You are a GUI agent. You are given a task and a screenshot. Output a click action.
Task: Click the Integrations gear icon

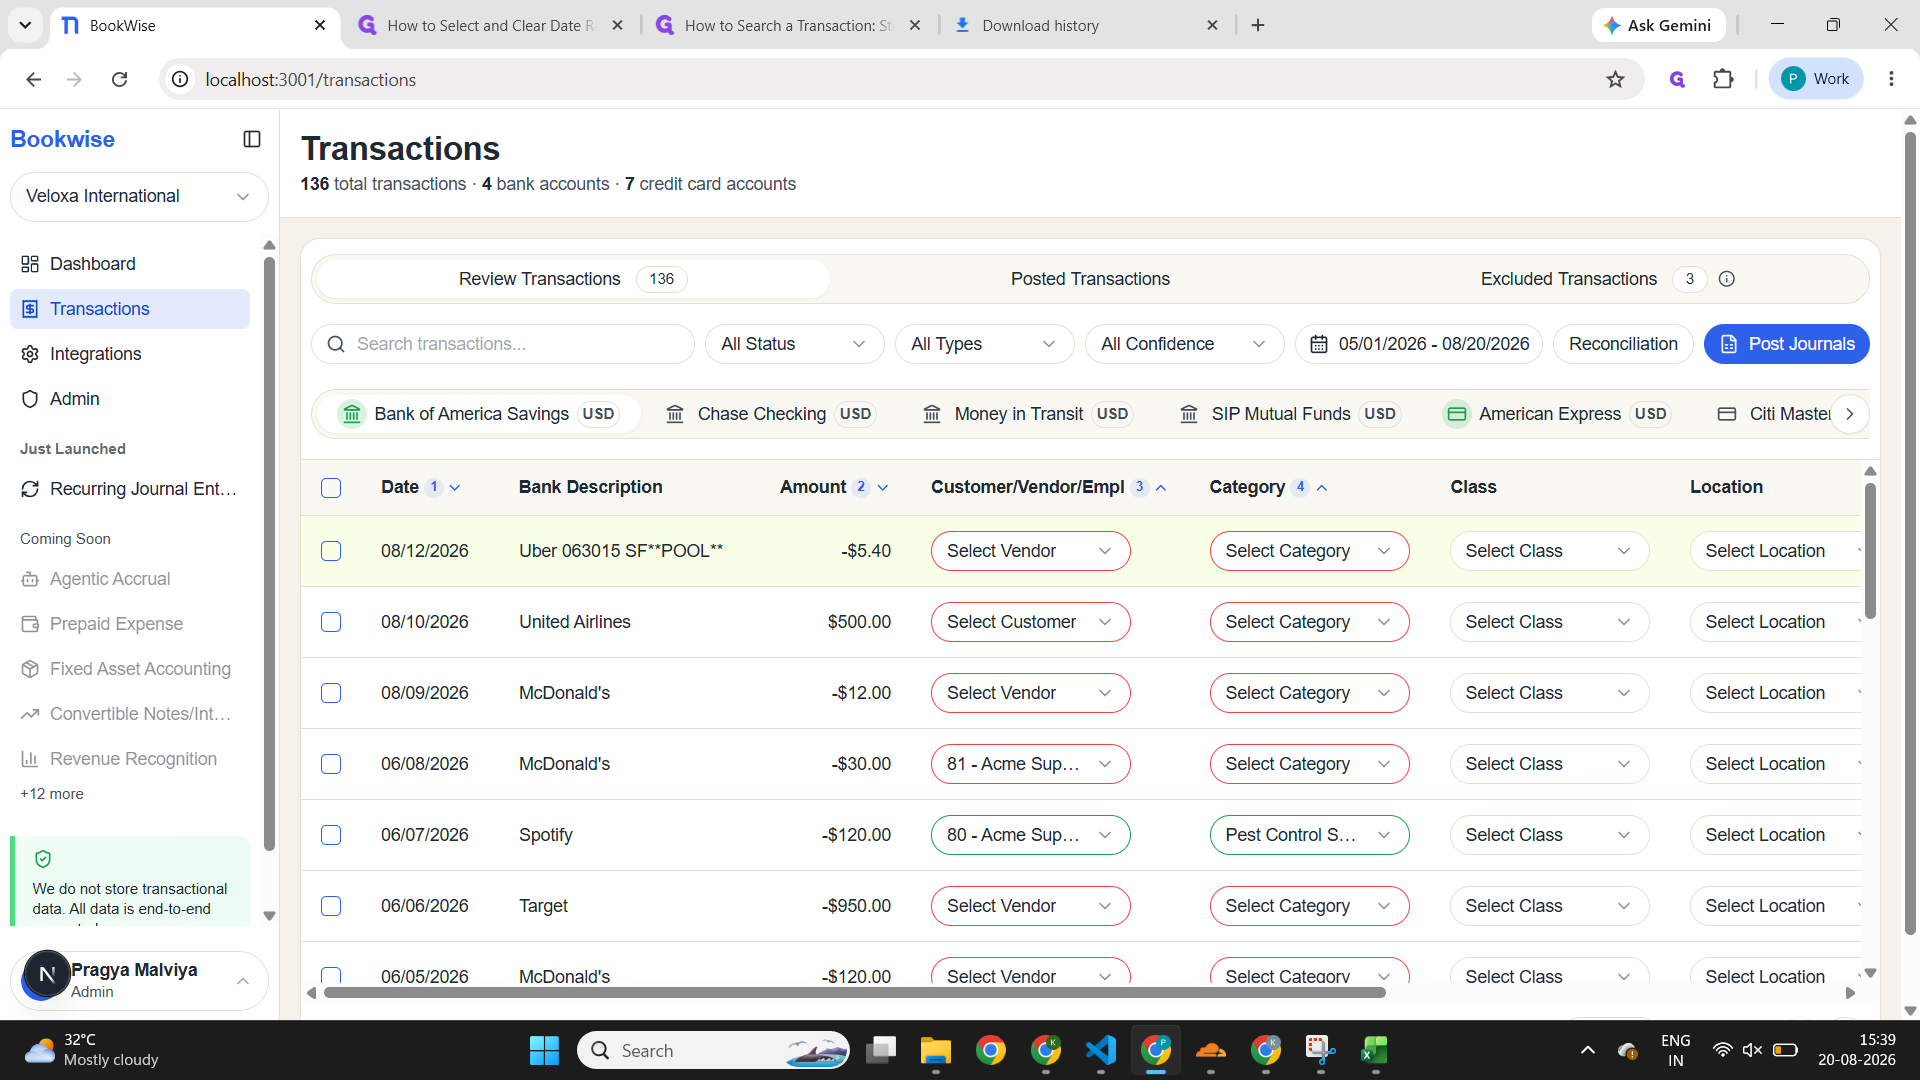30,354
